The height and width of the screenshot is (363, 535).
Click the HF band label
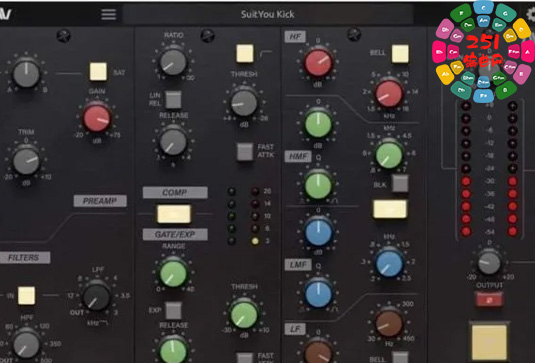(295, 37)
